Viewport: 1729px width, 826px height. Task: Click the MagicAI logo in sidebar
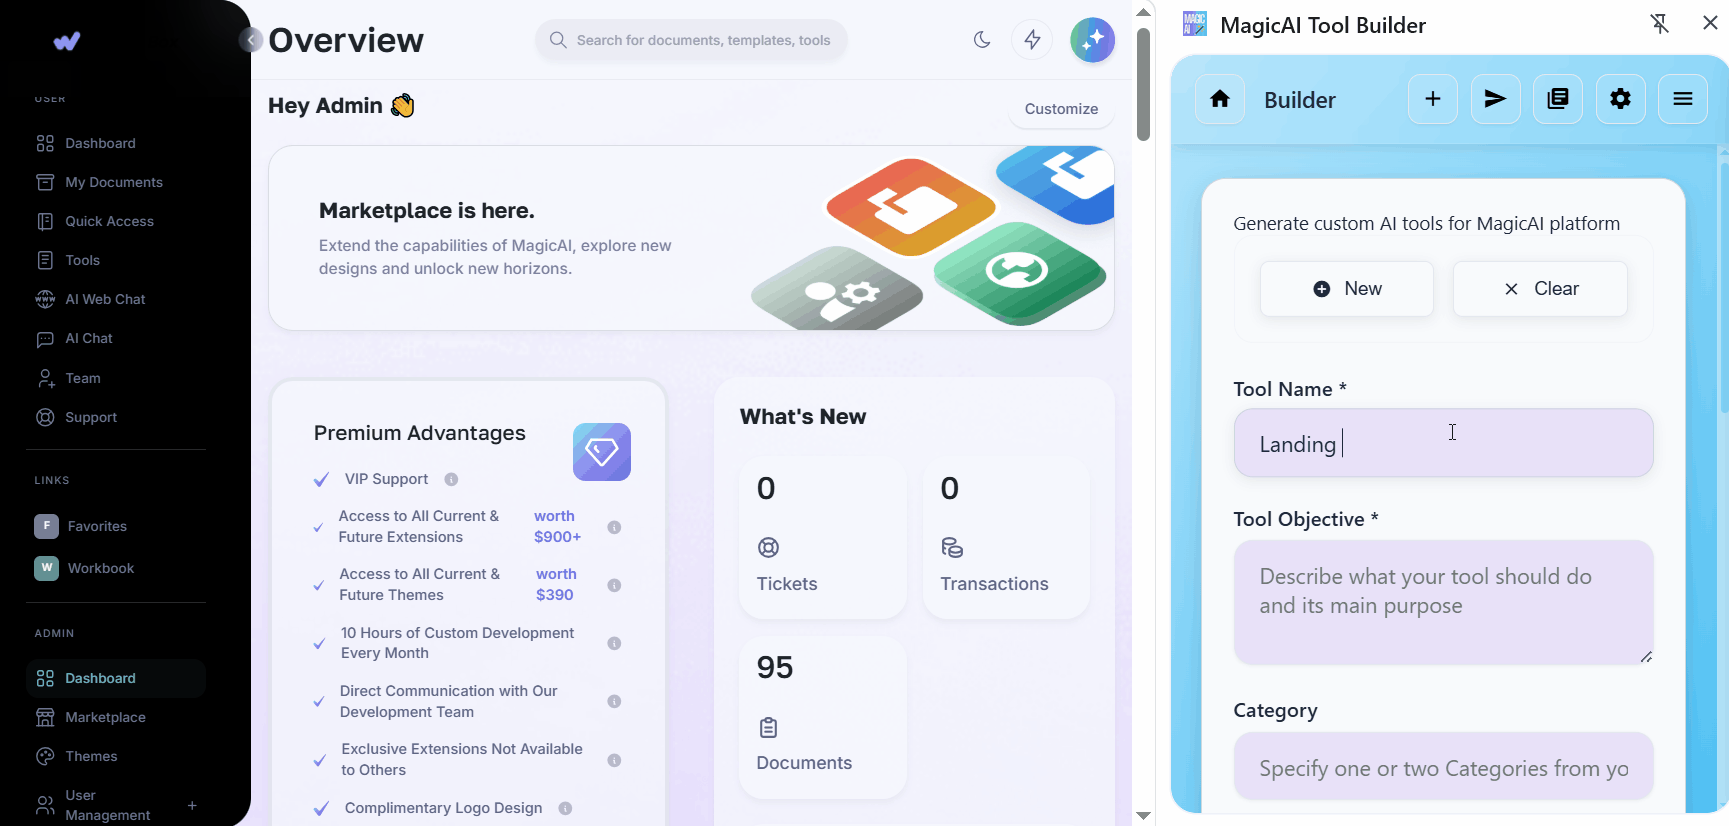click(66, 41)
